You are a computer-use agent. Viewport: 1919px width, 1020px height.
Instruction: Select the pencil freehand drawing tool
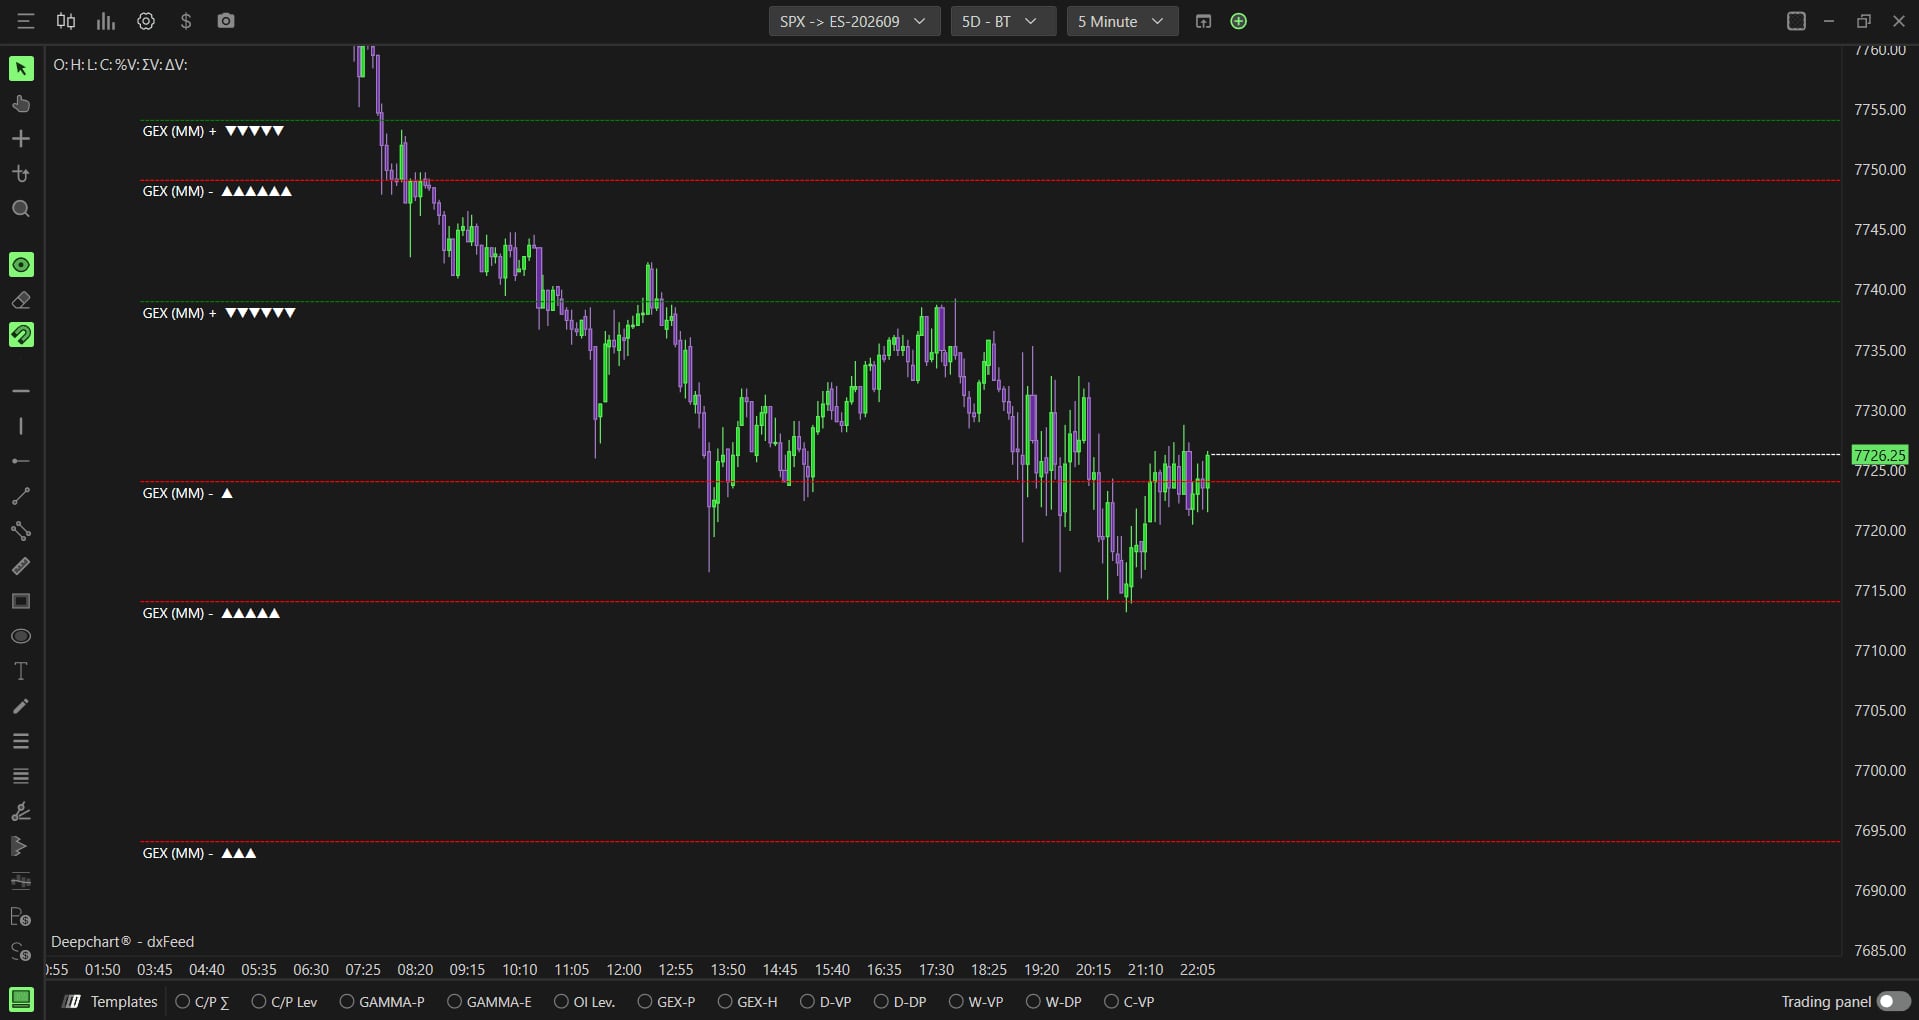point(21,706)
